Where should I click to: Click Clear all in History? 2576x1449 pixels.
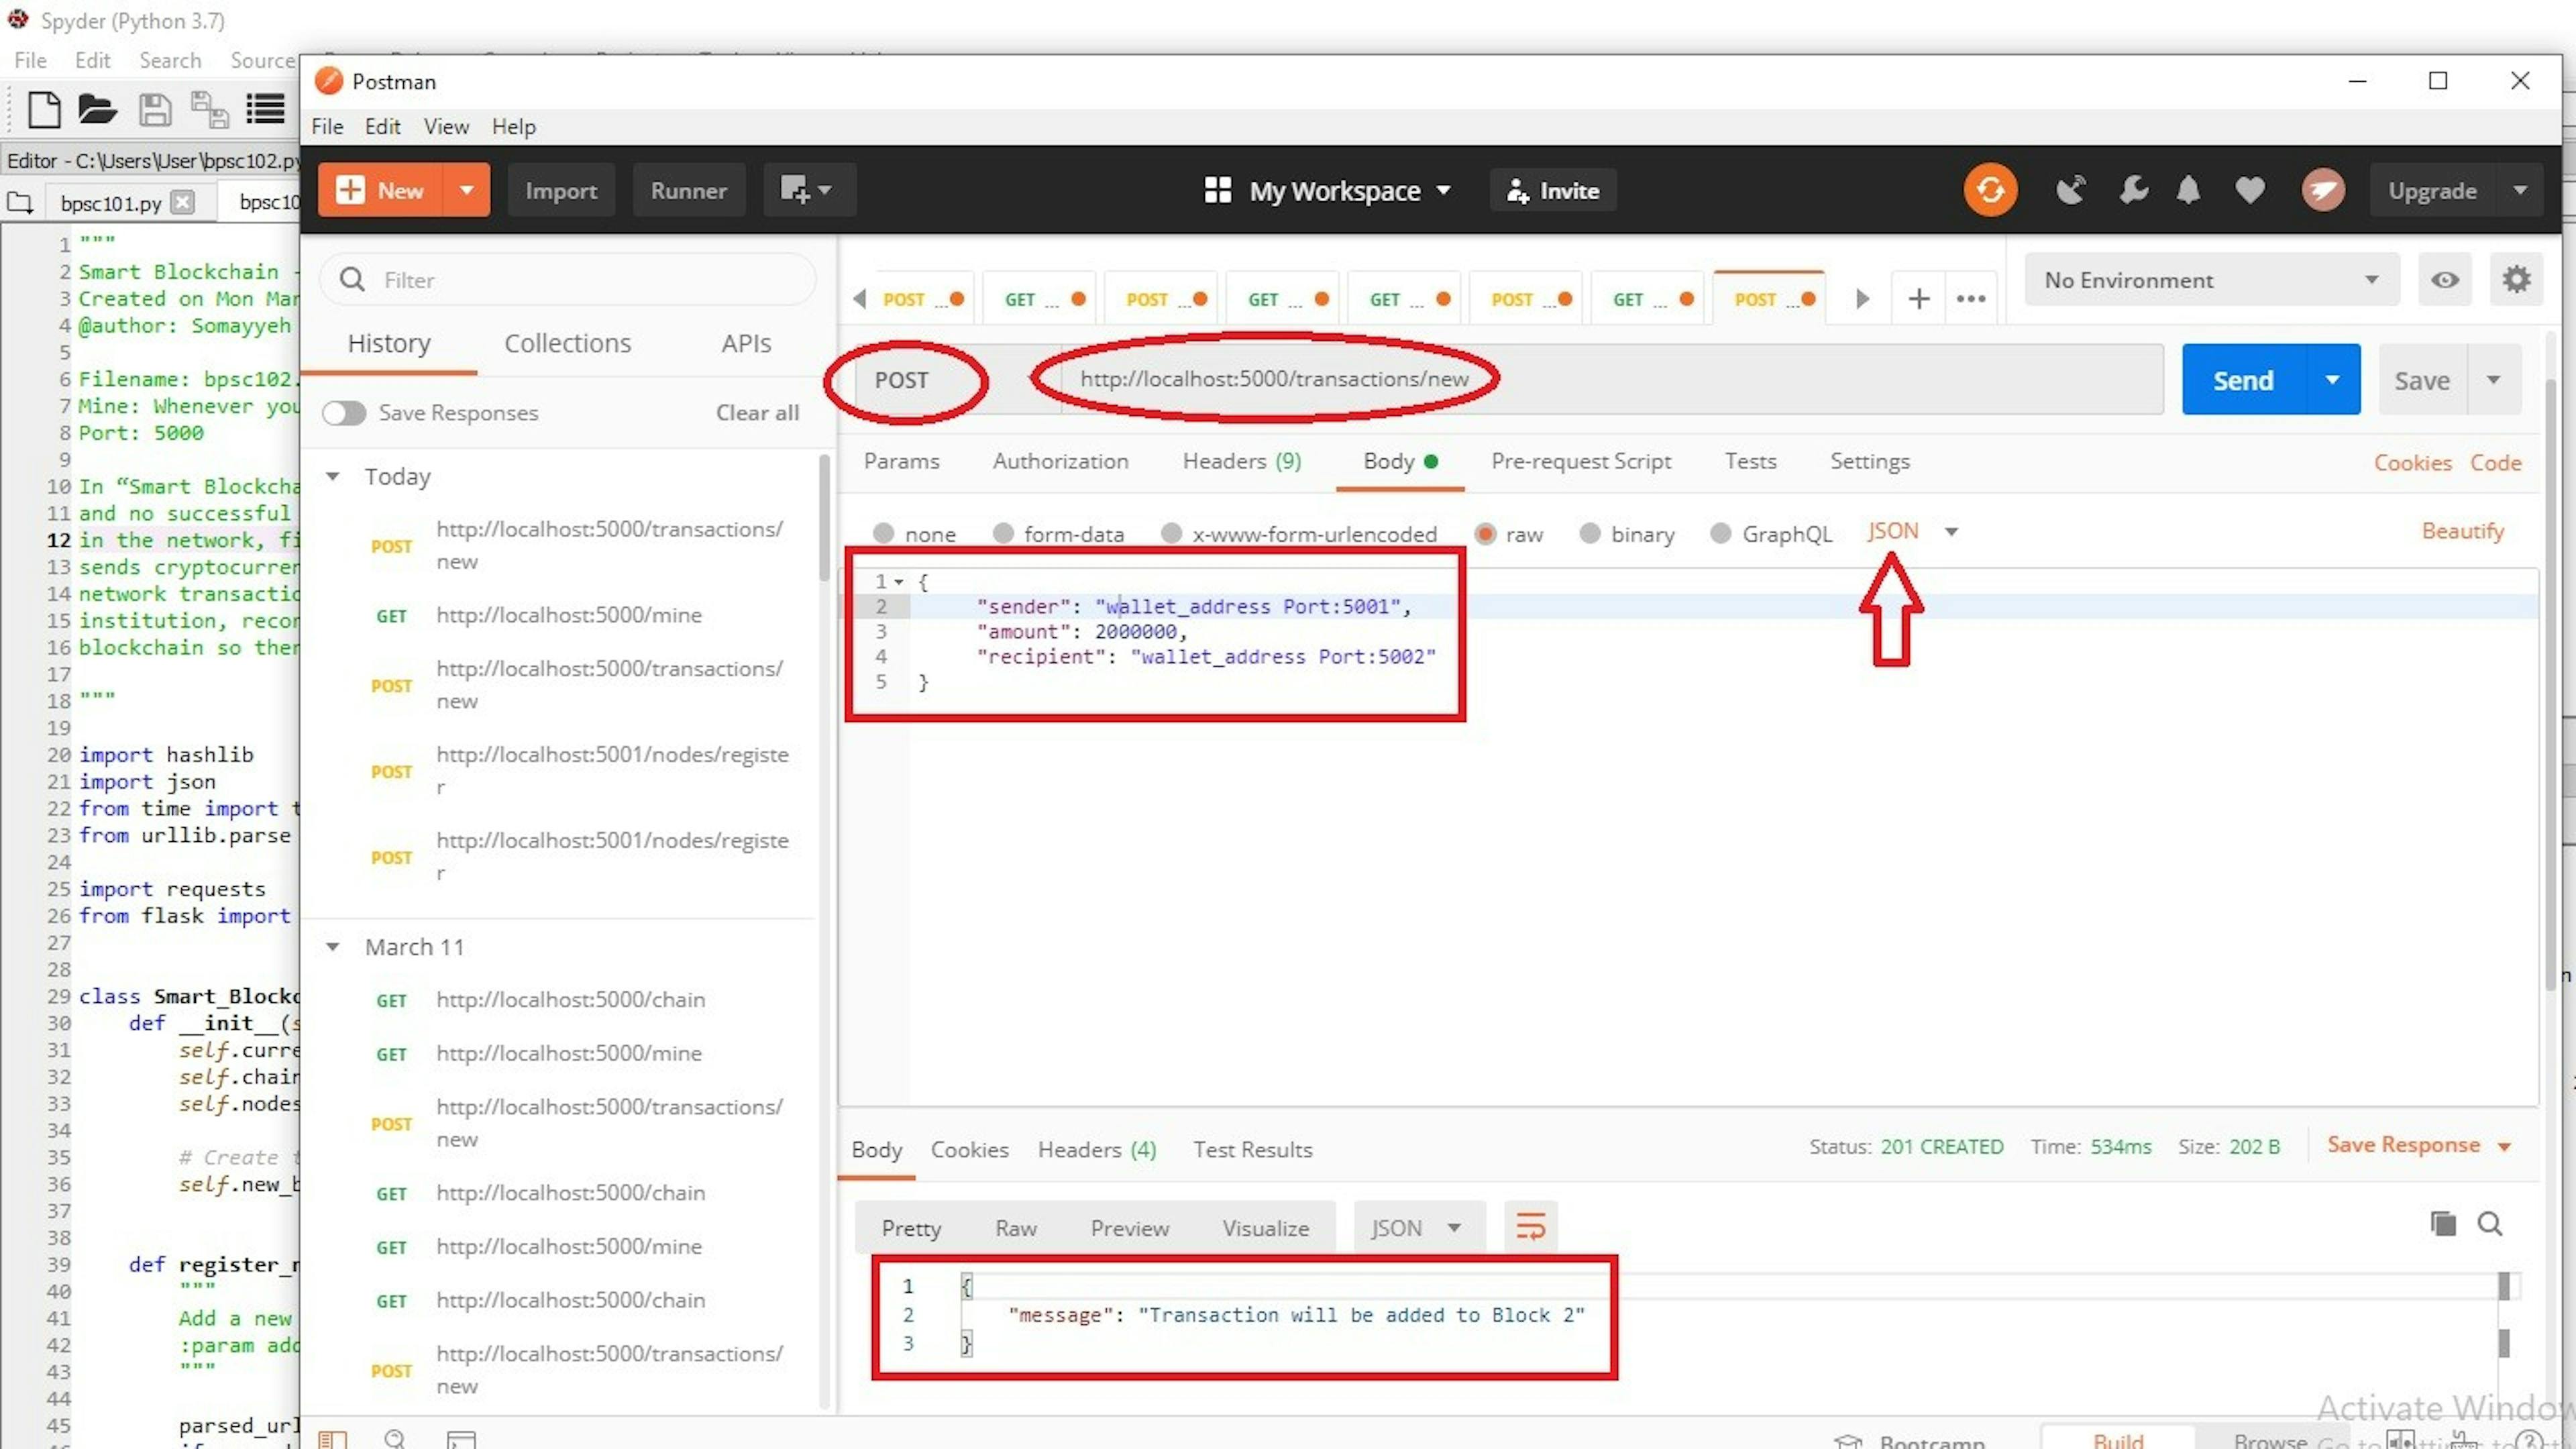757,412
